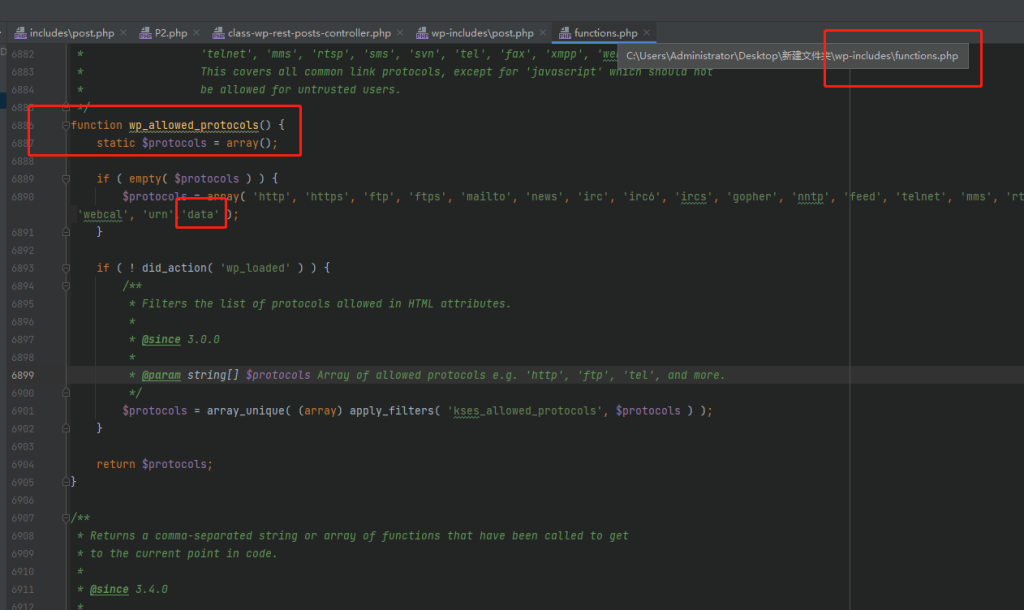Fold the if did_action block at line 6893
The image size is (1024, 610).
click(x=65, y=268)
